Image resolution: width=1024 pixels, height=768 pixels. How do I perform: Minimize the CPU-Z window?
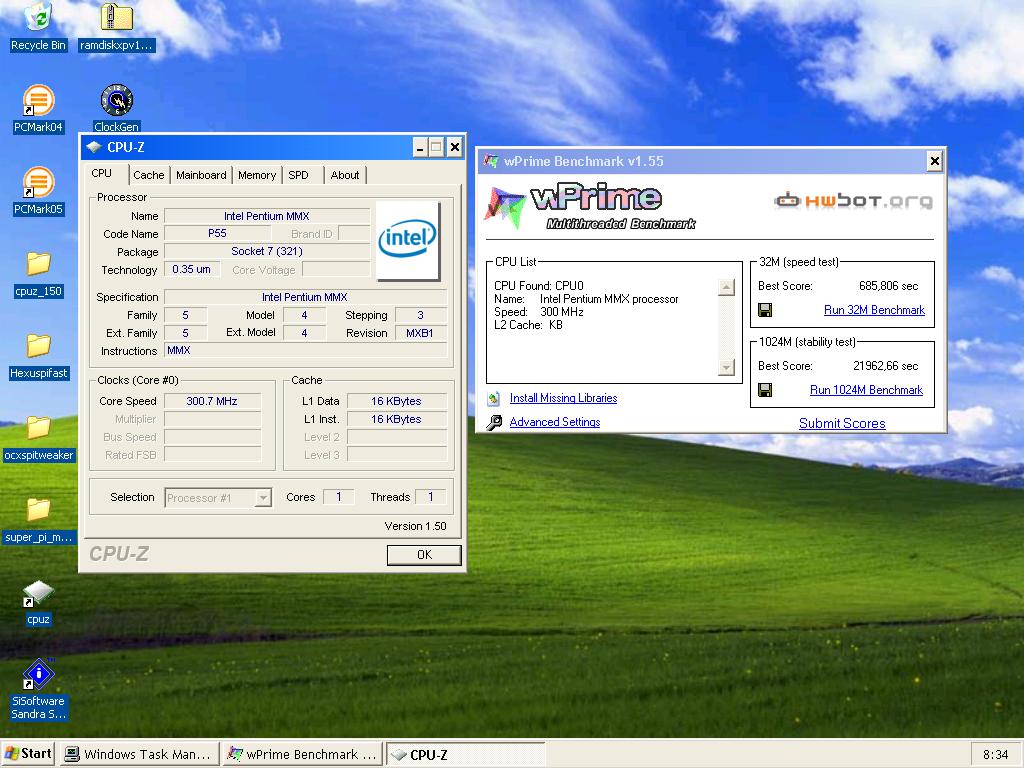click(x=420, y=148)
